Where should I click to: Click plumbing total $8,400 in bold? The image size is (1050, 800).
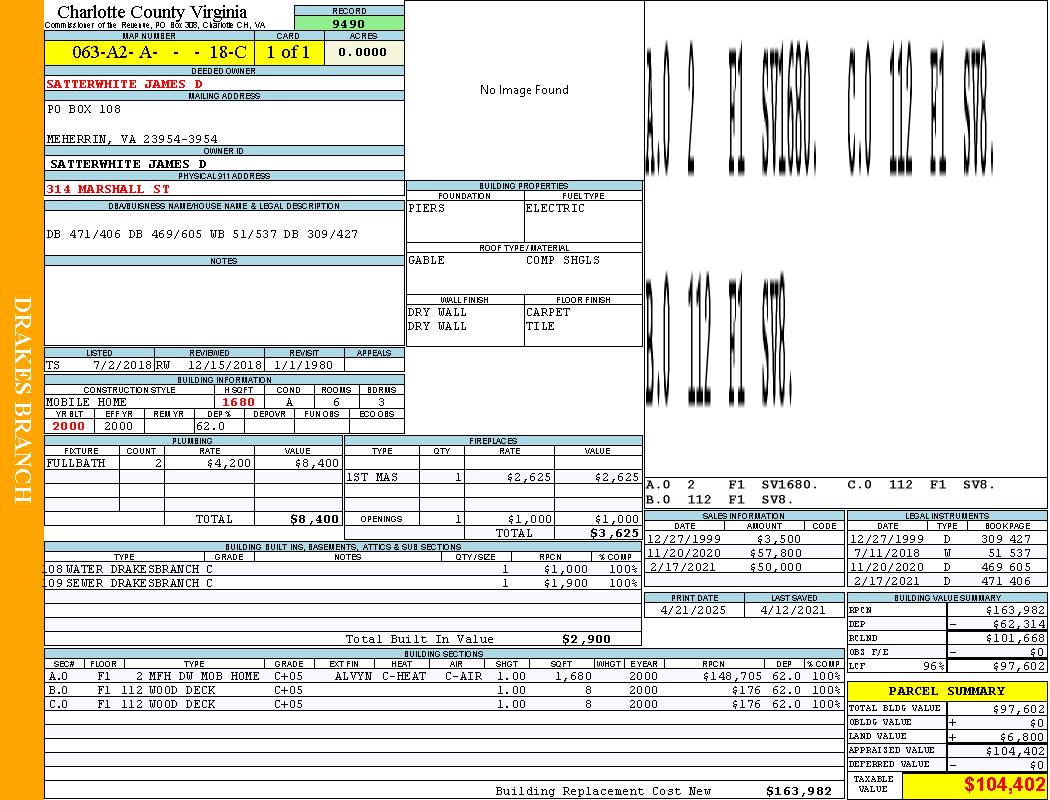(314, 519)
